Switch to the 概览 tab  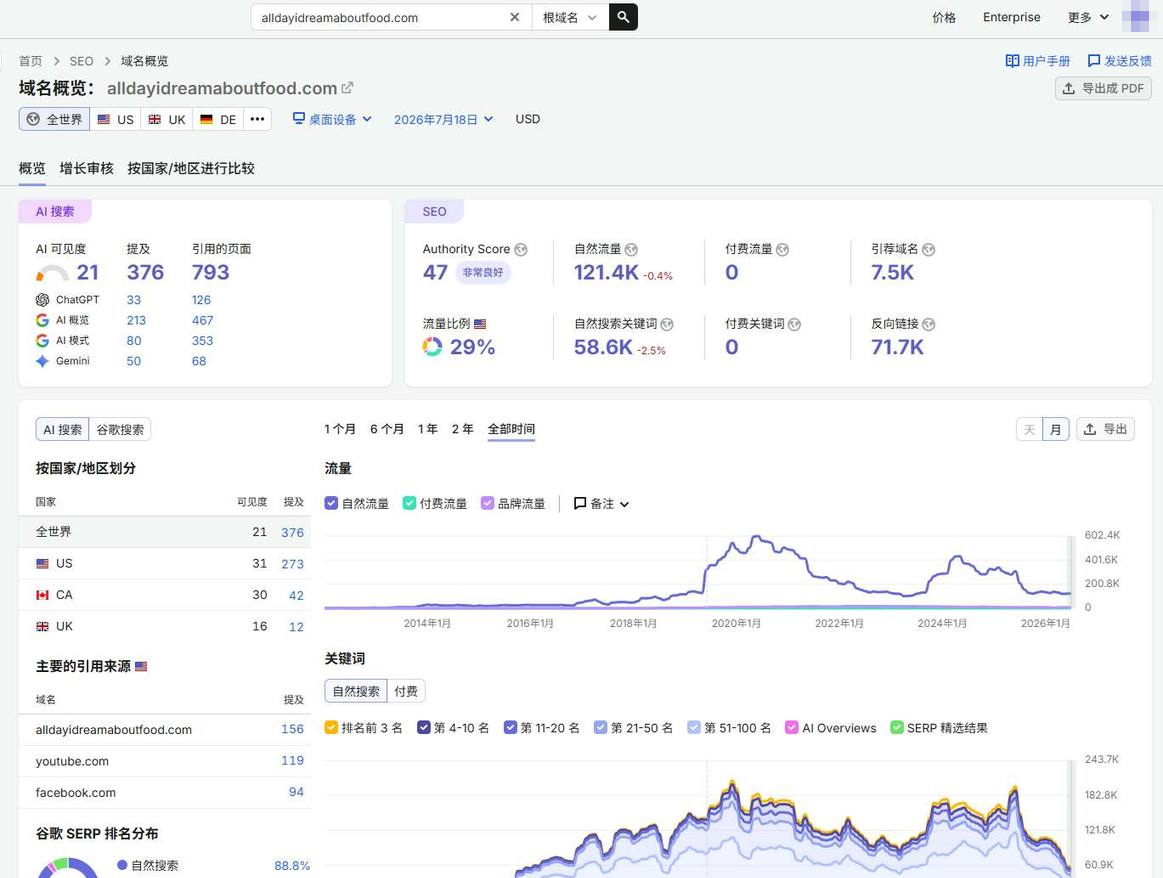pos(32,168)
